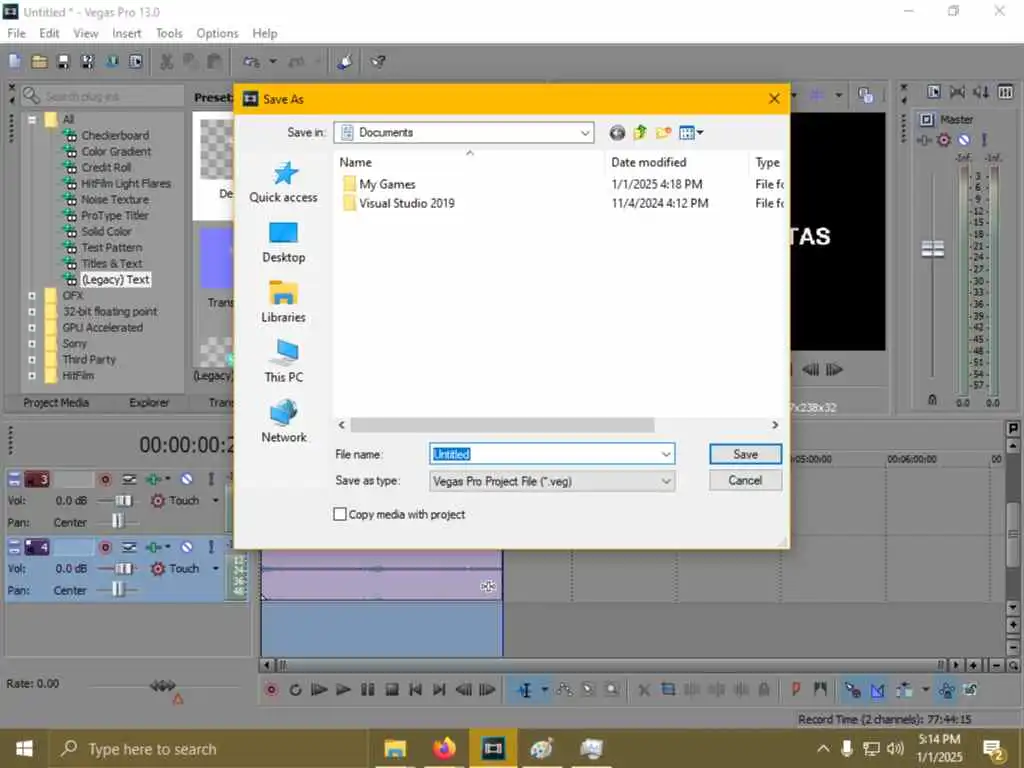The height and width of the screenshot is (768, 1024).
Task: Open the My Games folder
Action: coord(387,184)
